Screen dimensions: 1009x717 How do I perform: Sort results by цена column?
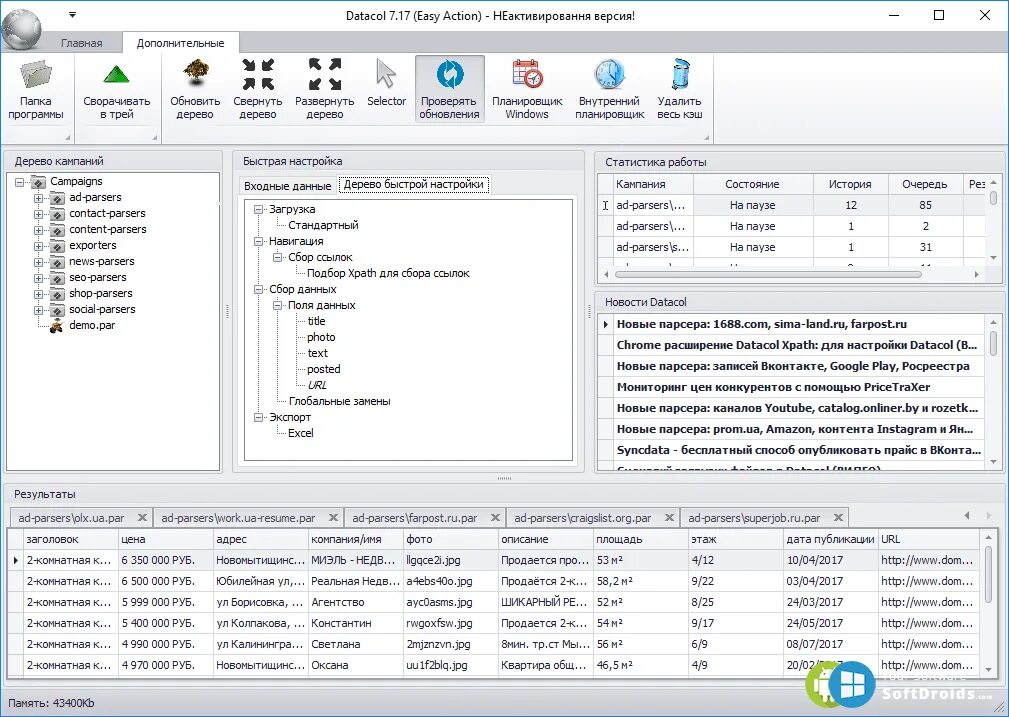click(x=165, y=539)
